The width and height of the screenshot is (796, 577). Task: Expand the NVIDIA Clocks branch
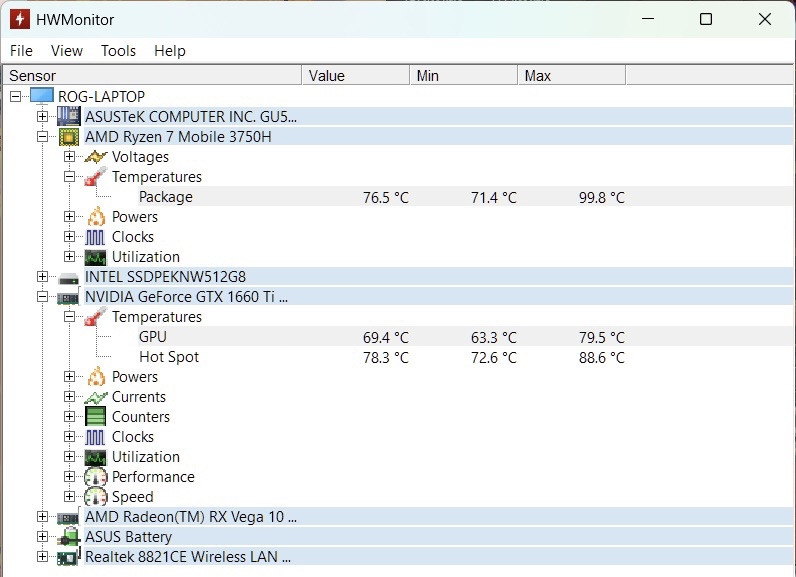(70, 436)
